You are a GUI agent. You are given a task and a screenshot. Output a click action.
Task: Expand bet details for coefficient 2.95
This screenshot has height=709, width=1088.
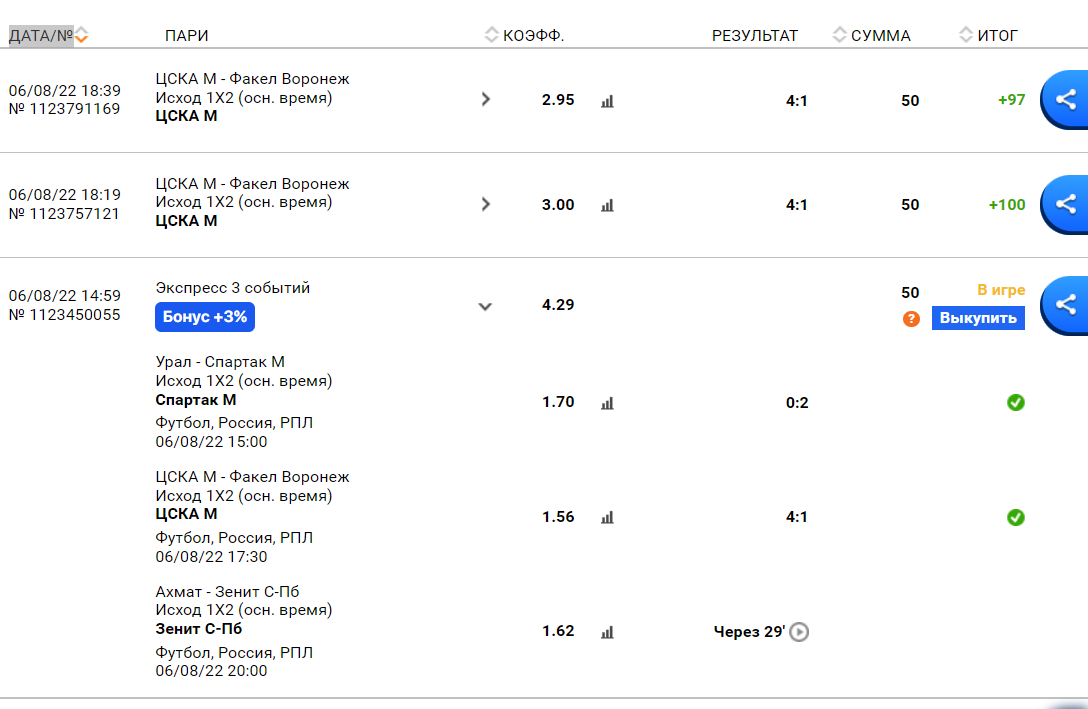[486, 100]
